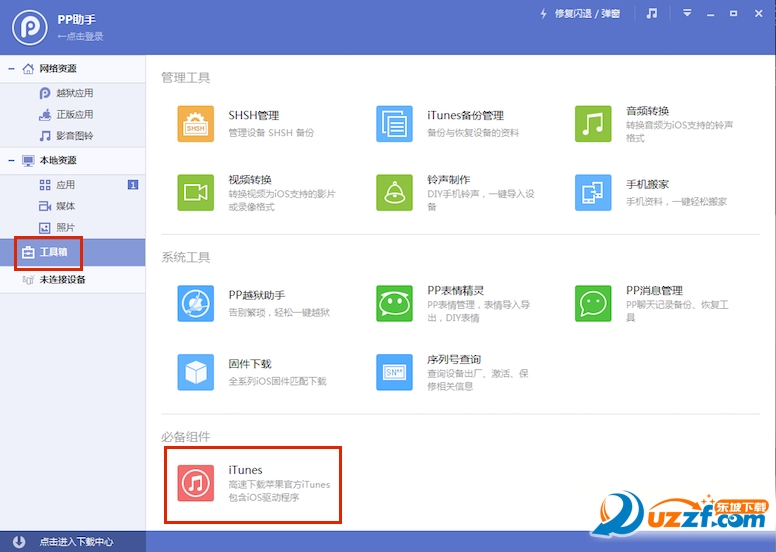The height and width of the screenshot is (552, 776).
Task: Click the 铃声制作 title text
Action: pos(448,180)
